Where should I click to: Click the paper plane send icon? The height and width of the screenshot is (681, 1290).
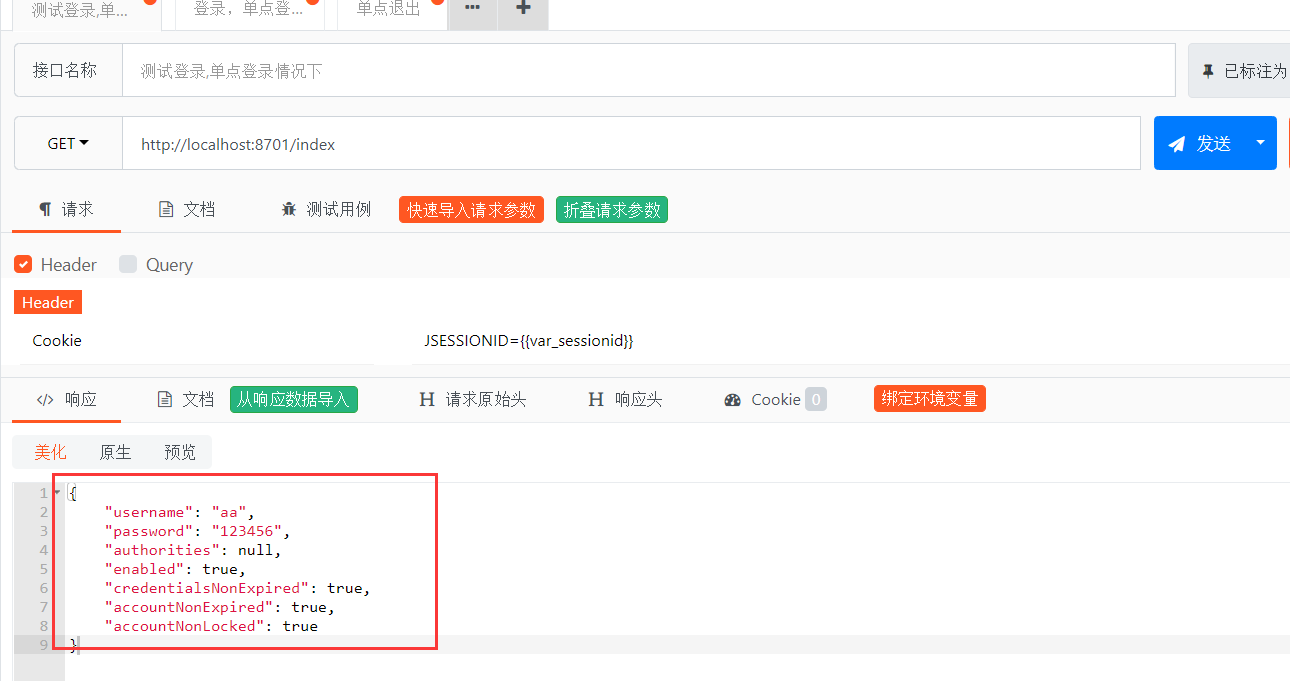(x=1177, y=142)
